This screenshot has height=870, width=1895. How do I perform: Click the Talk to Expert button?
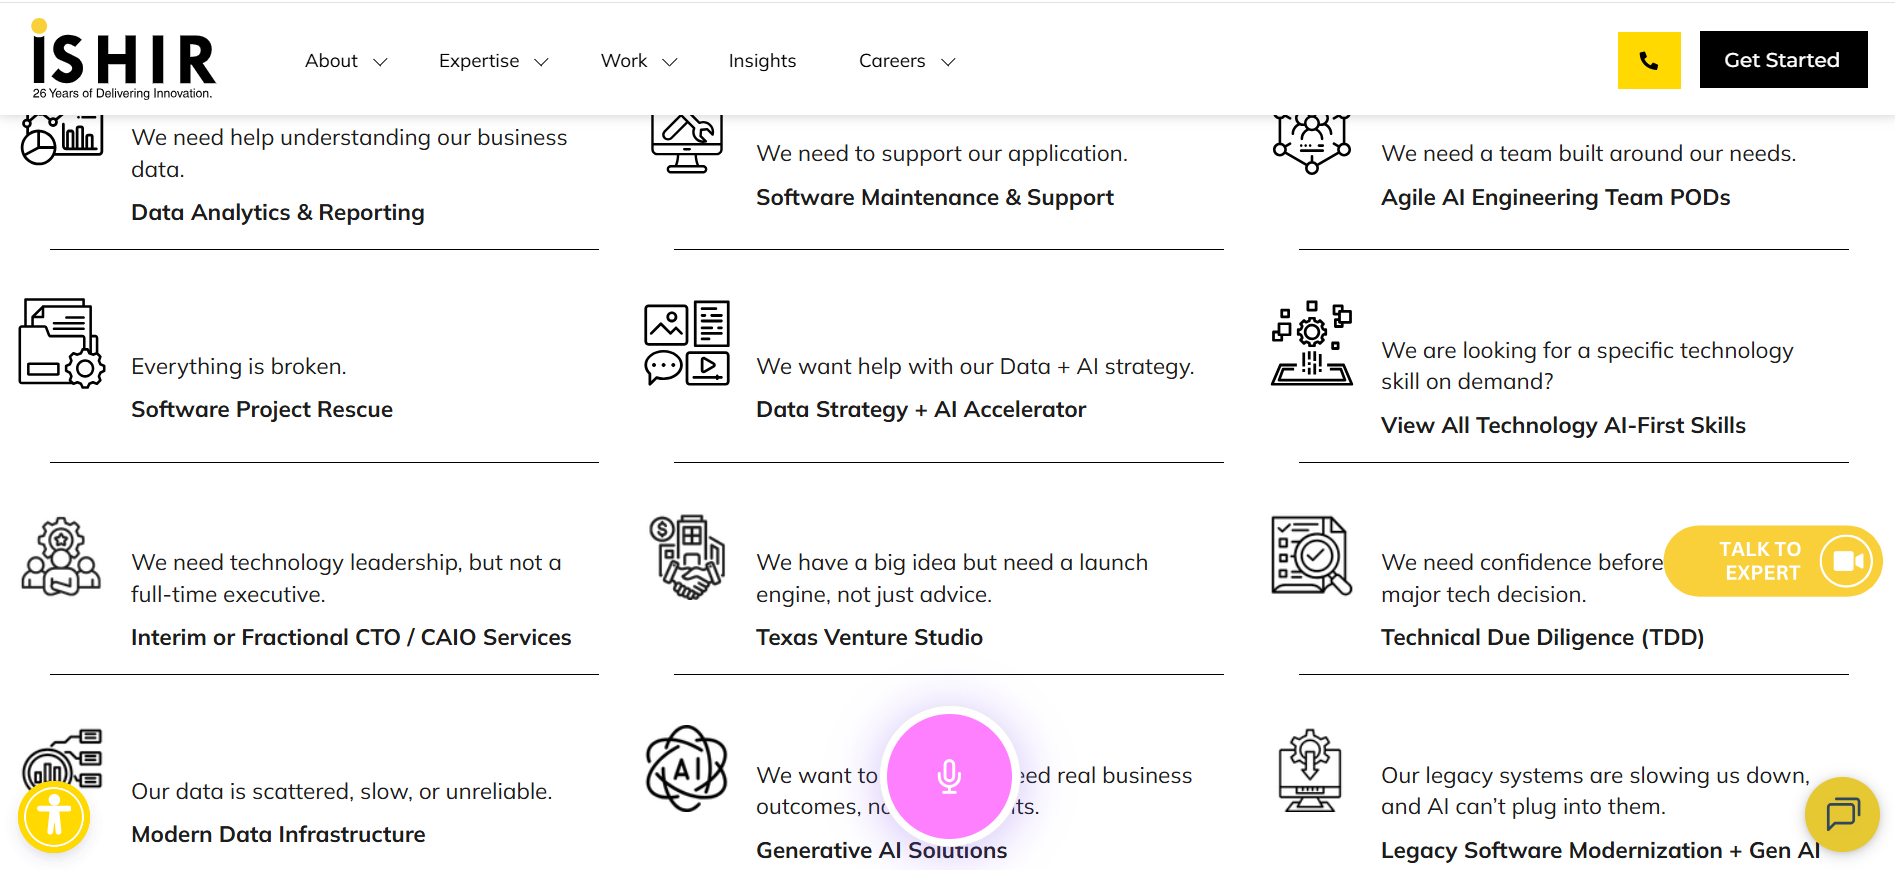point(1772,561)
